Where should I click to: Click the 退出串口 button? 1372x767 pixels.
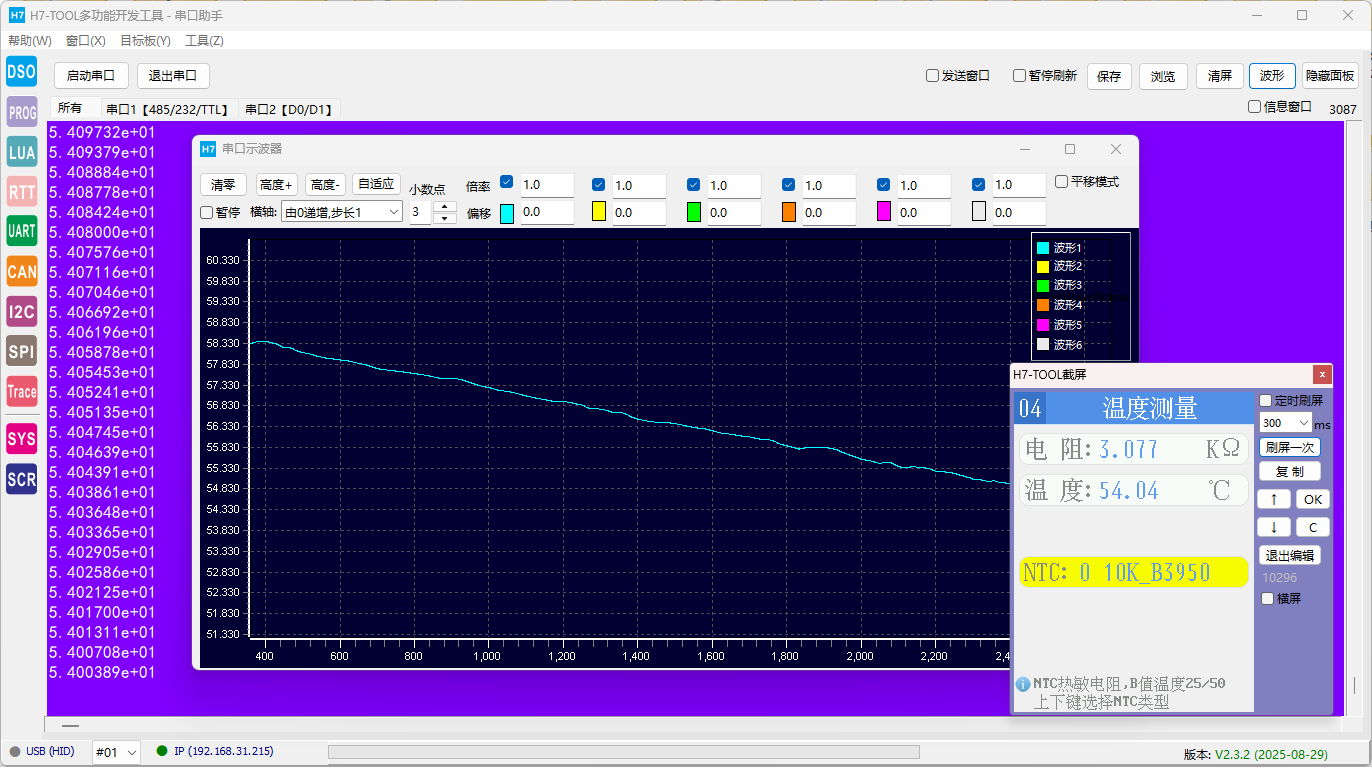(173, 75)
